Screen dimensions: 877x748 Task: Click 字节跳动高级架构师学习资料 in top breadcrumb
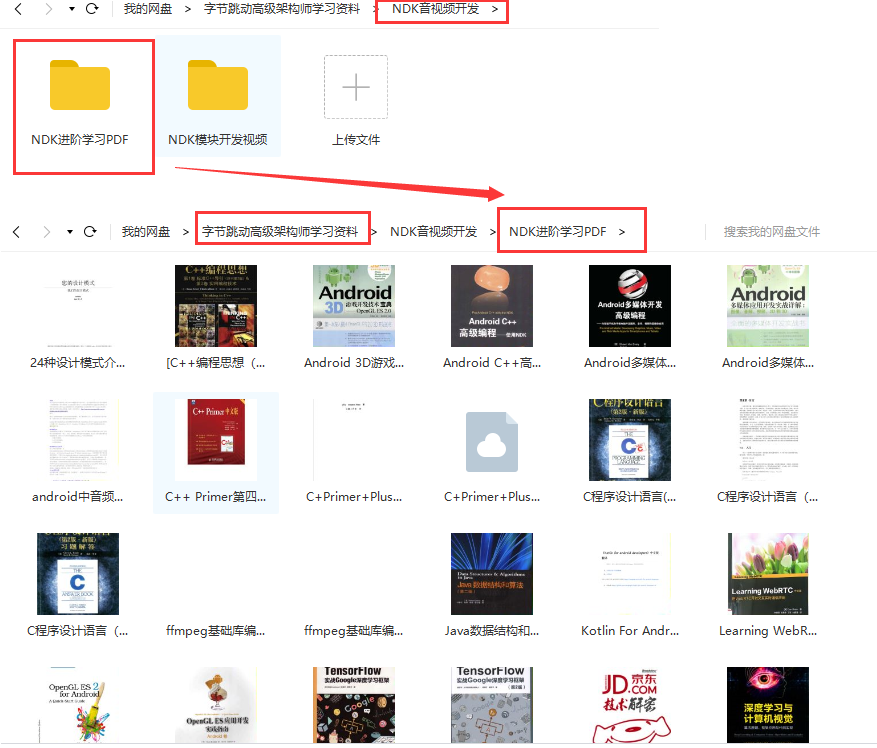pyautogui.click(x=282, y=9)
